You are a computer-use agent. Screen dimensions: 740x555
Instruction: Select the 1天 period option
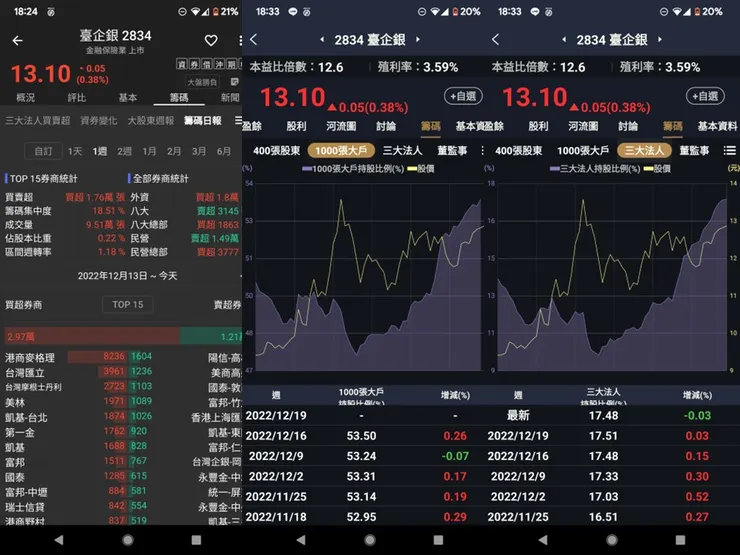[75, 151]
